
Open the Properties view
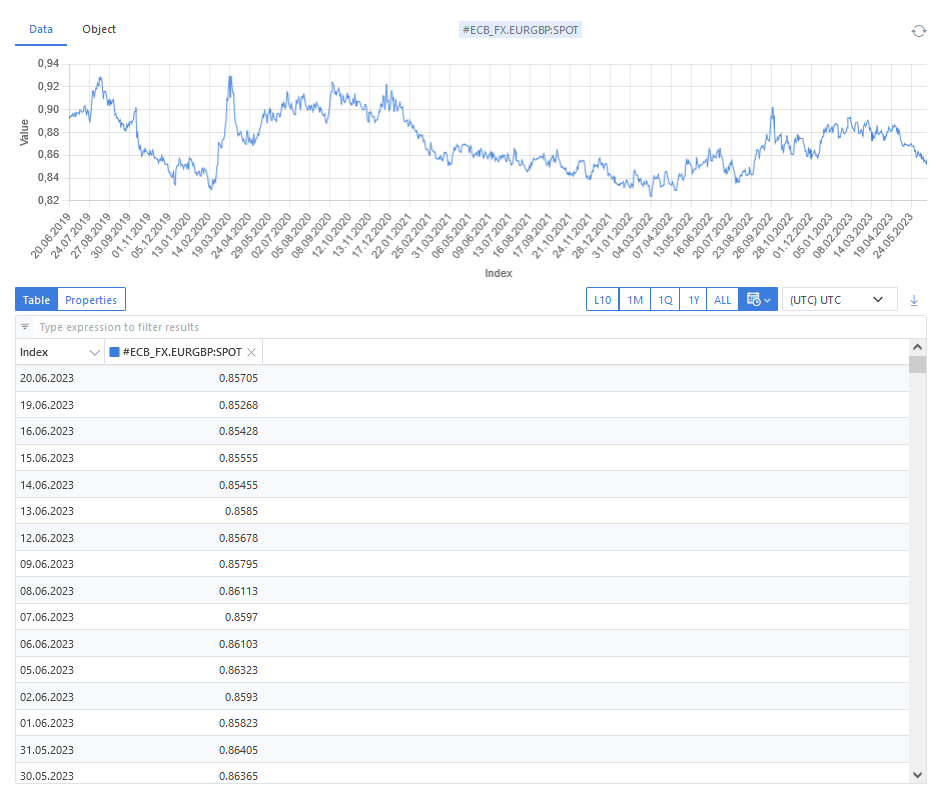click(91, 300)
